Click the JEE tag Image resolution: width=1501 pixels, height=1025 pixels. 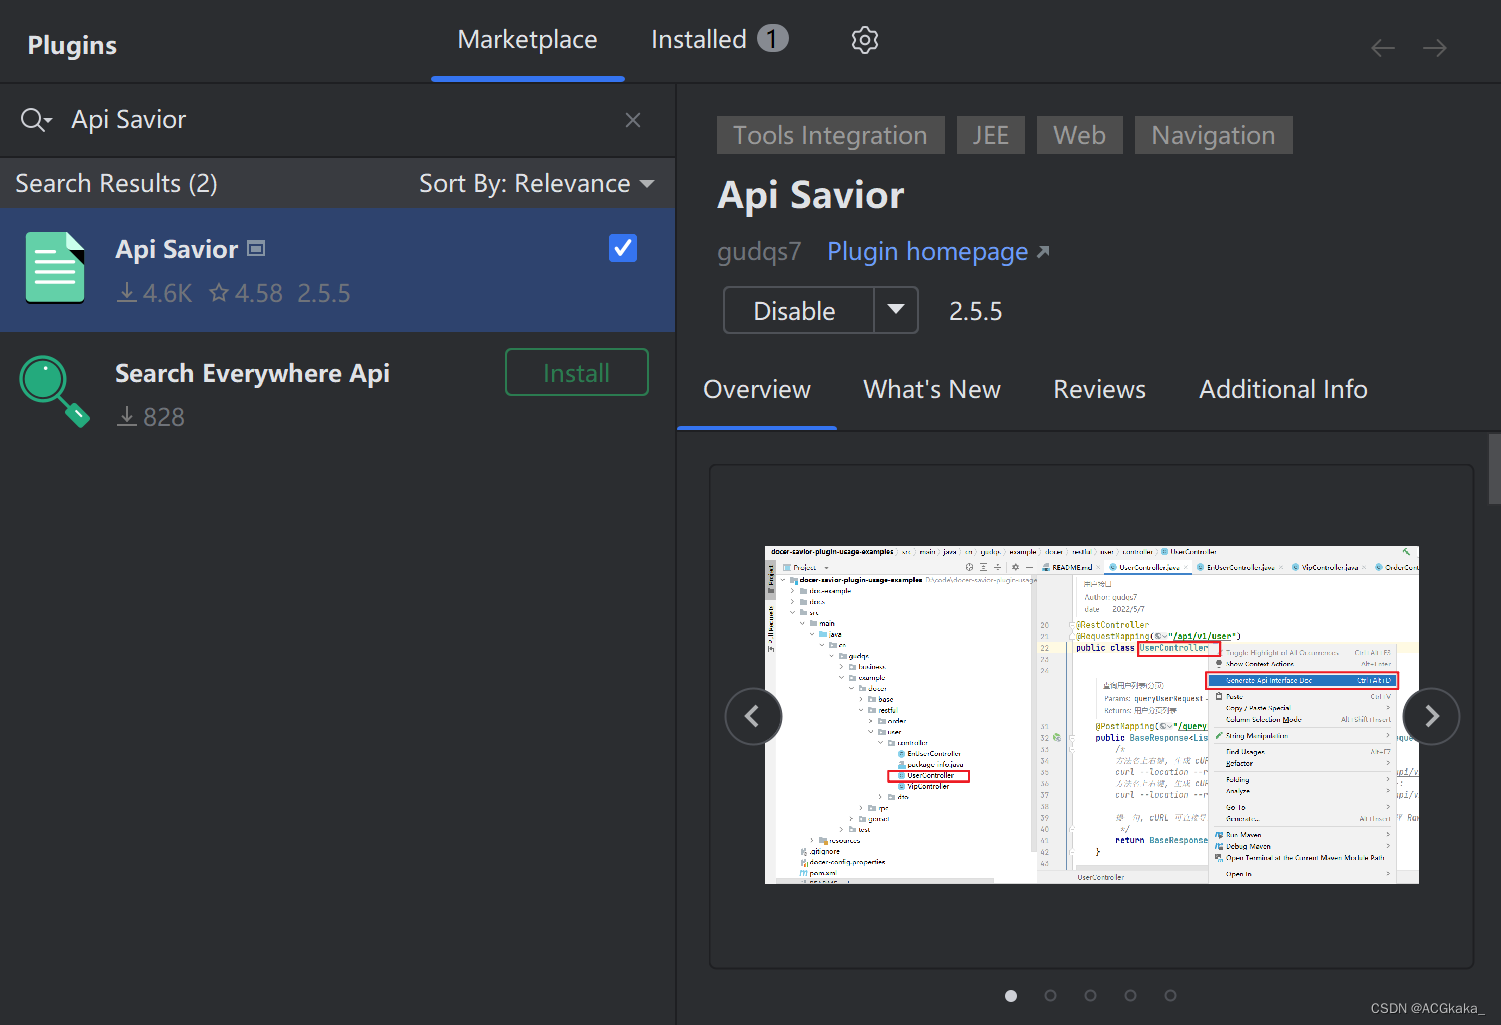990,135
